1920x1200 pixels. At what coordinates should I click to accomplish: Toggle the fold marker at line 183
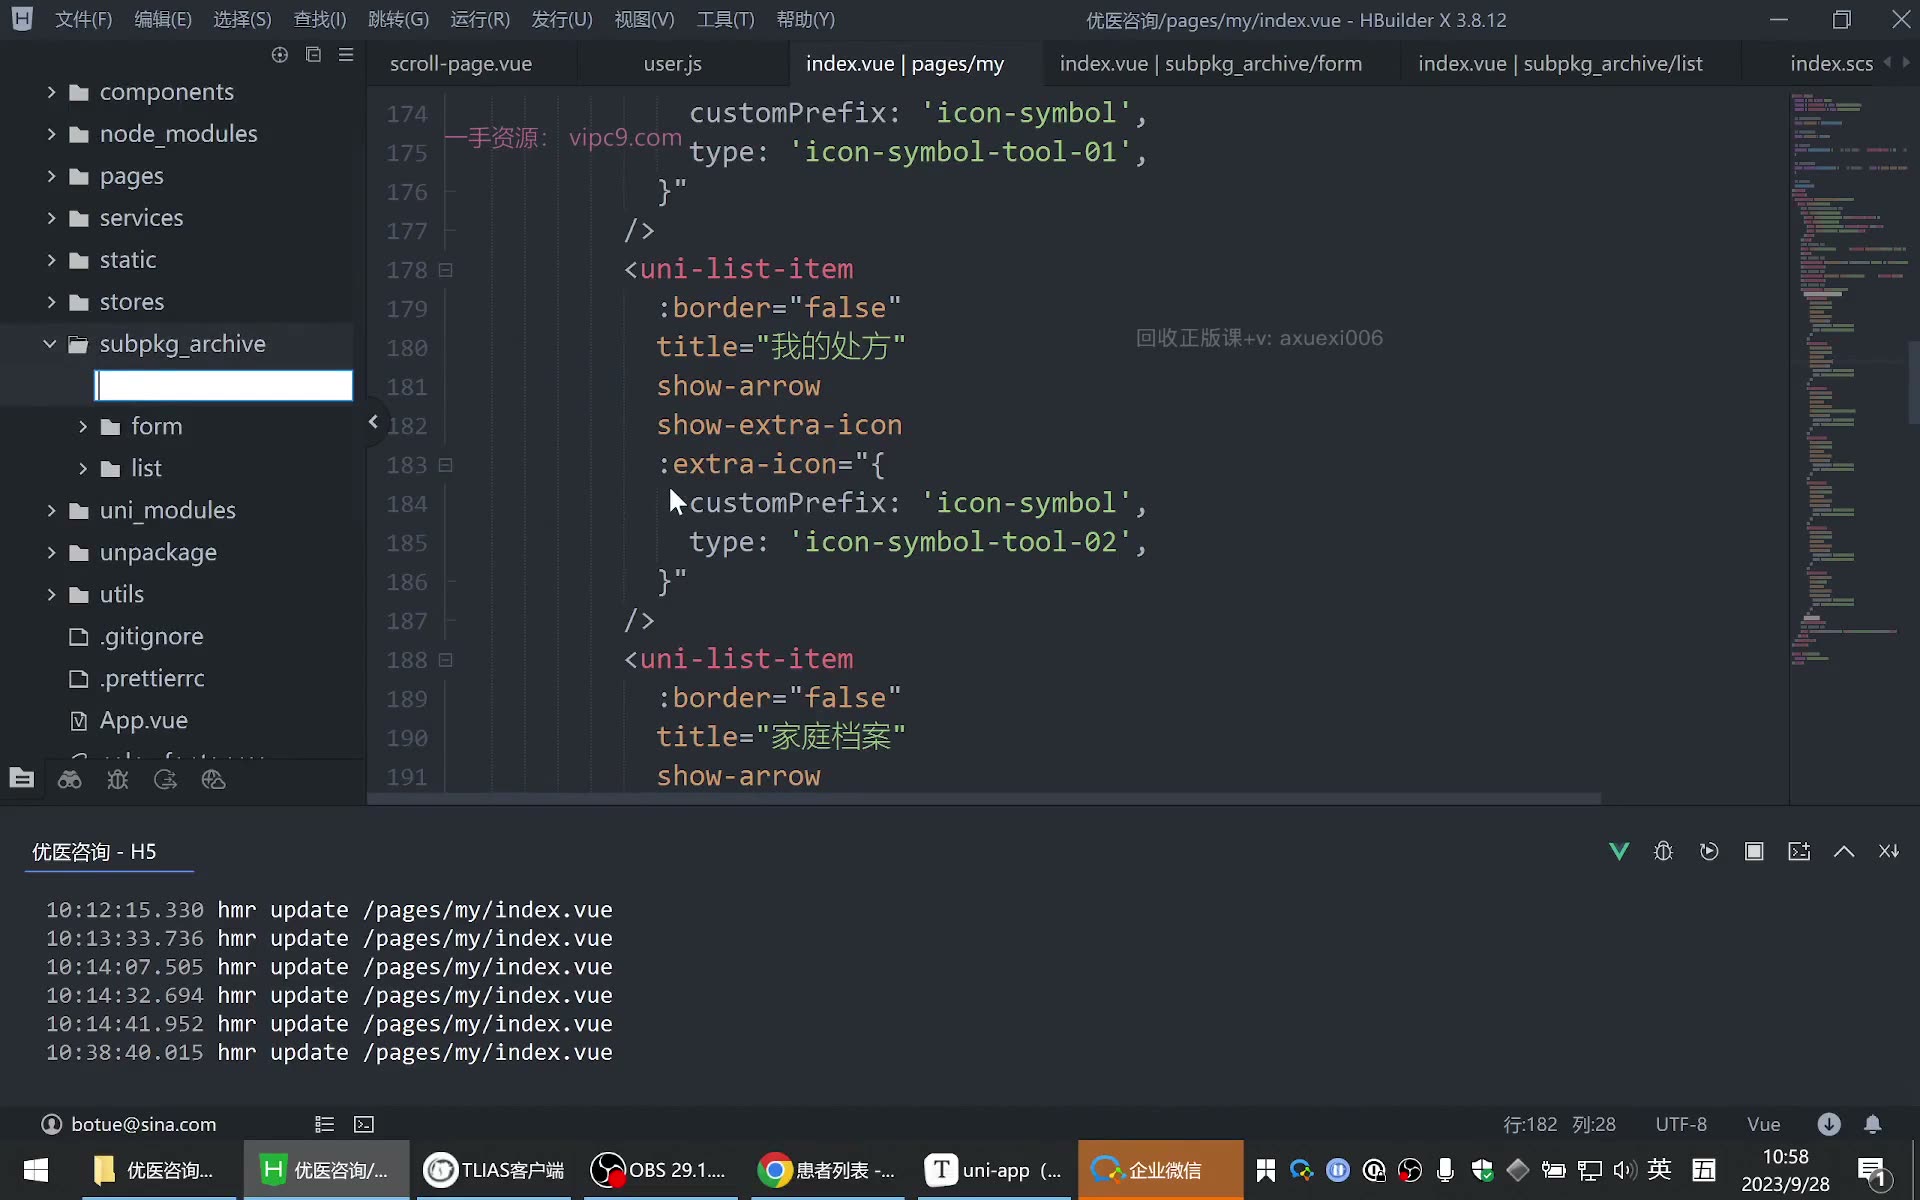446,465
